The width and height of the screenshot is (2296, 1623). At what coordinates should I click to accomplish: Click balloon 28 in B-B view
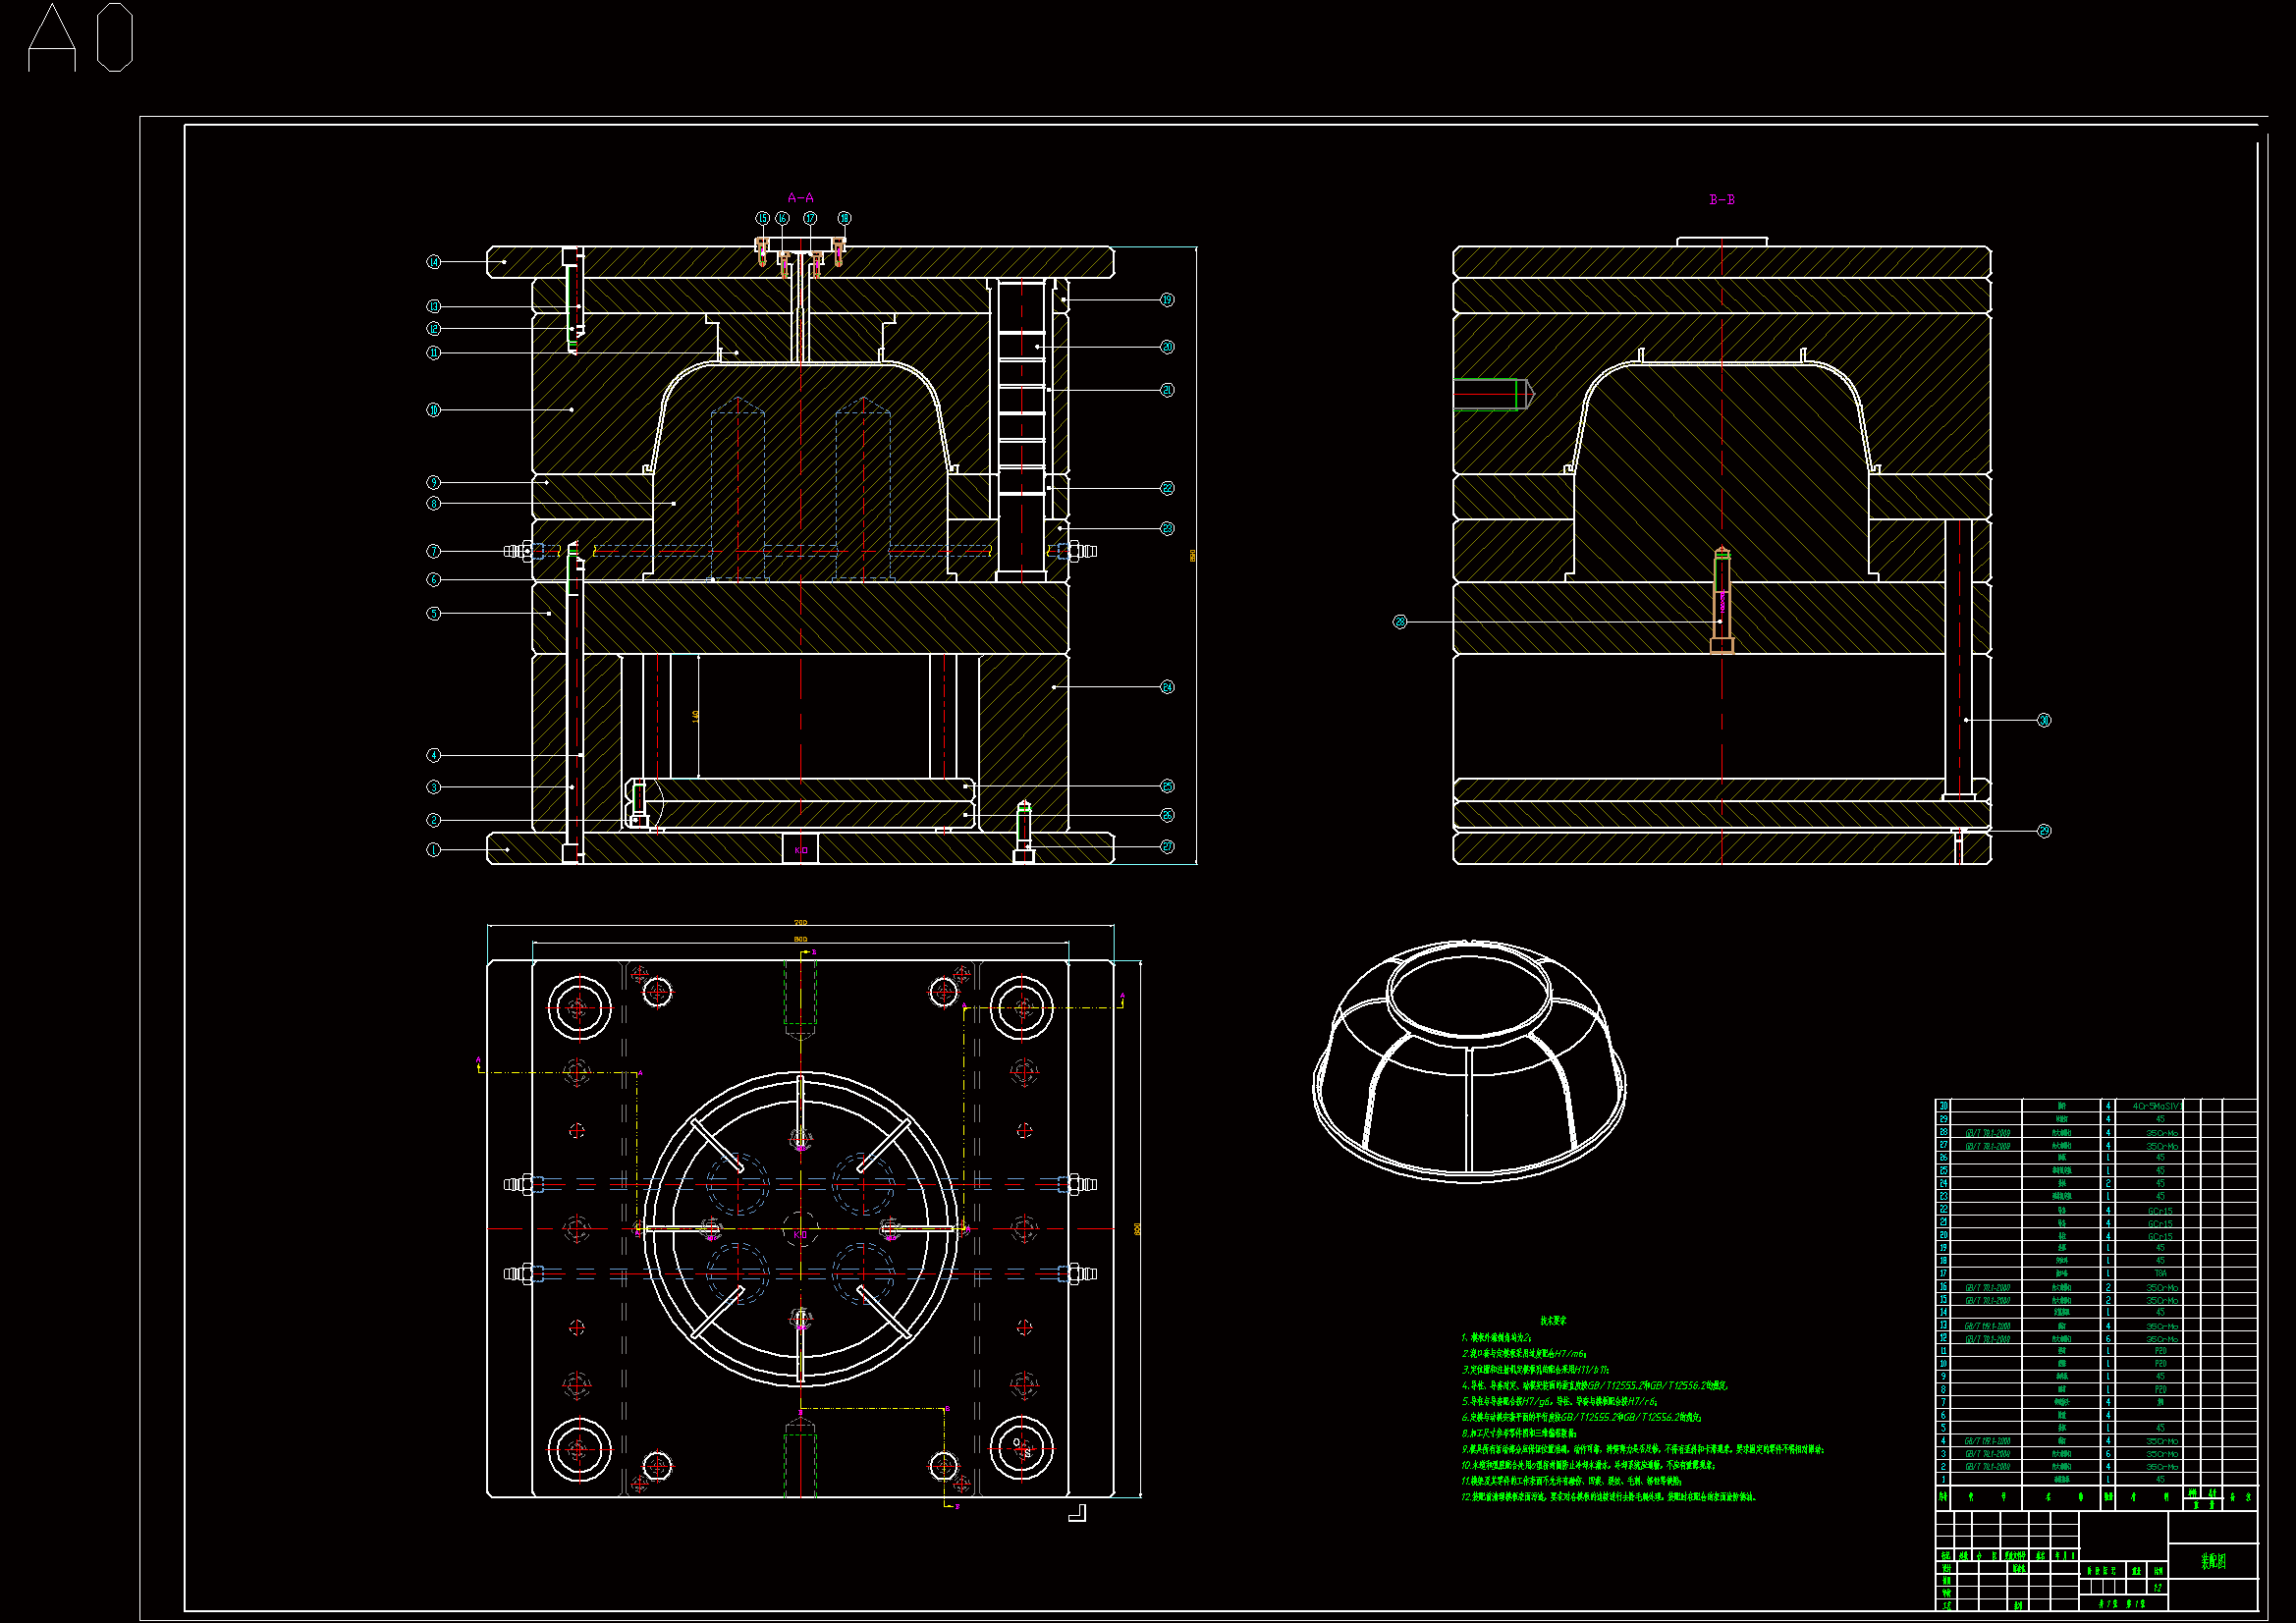[x=1400, y=622]
